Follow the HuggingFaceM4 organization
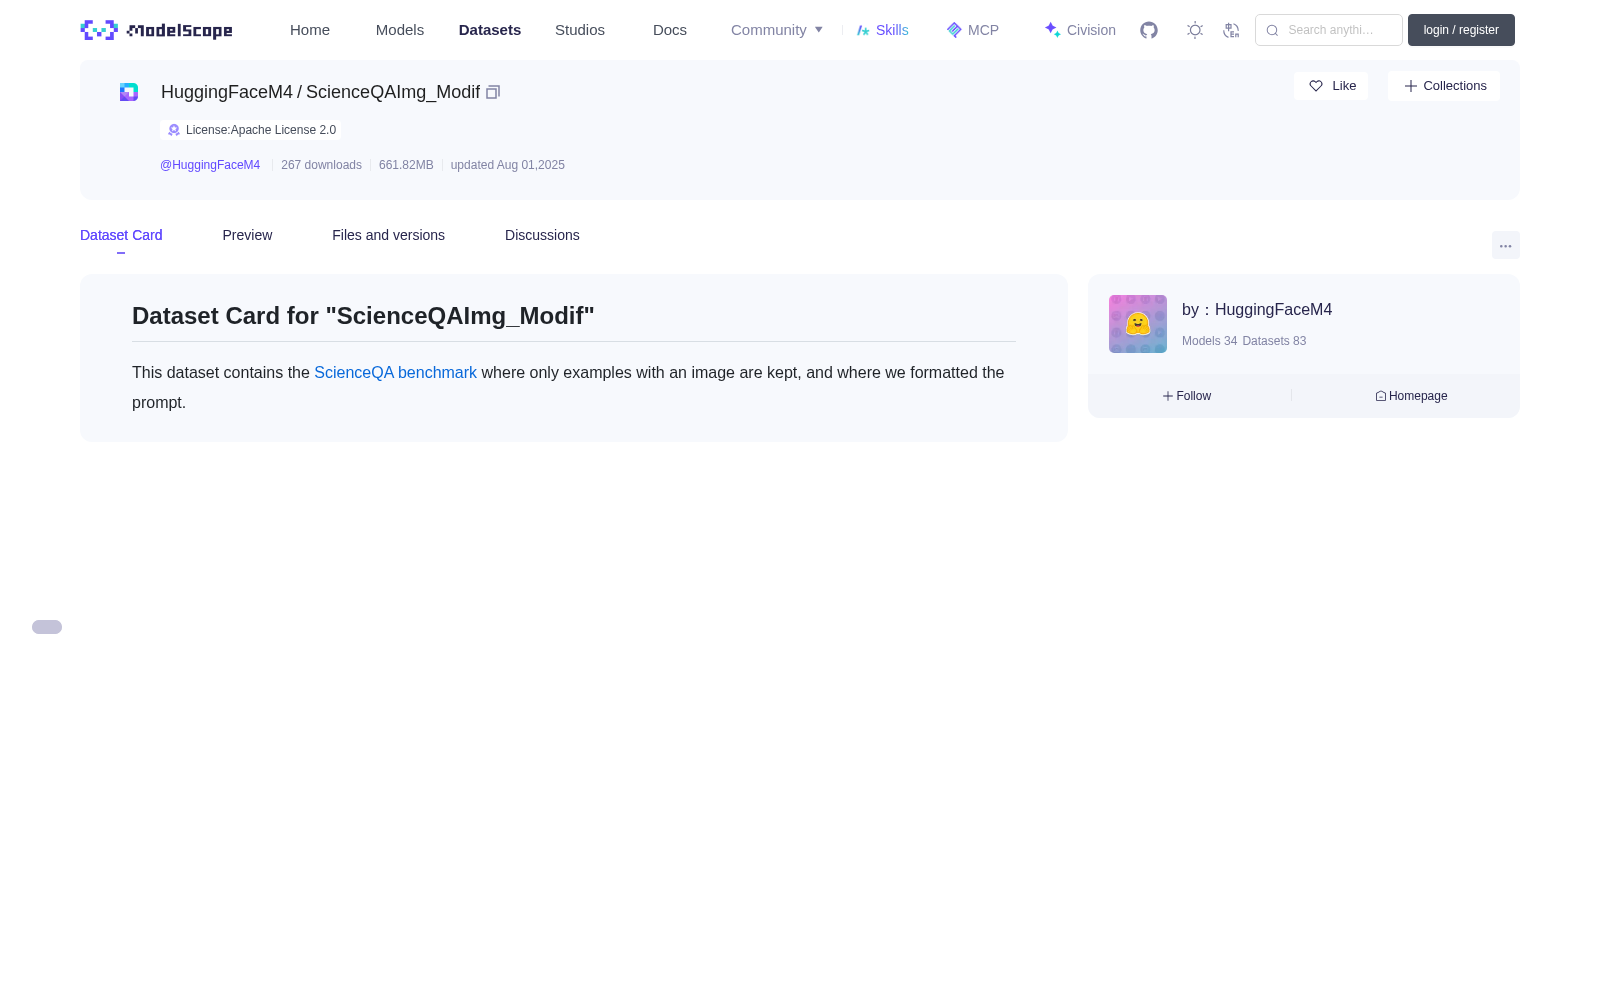 [1187, 396]
